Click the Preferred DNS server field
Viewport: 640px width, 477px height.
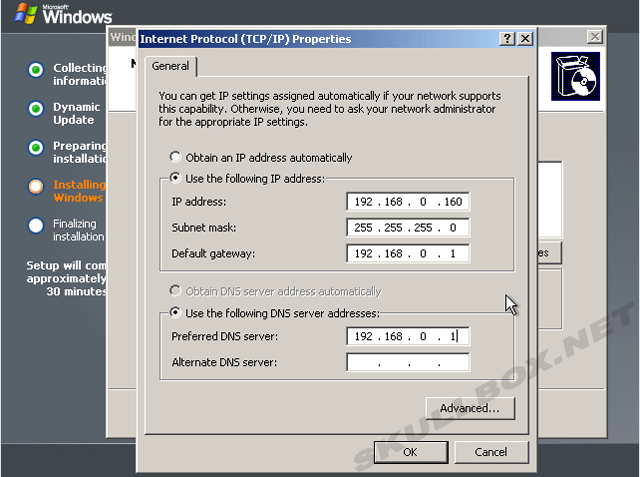[408, 336]
